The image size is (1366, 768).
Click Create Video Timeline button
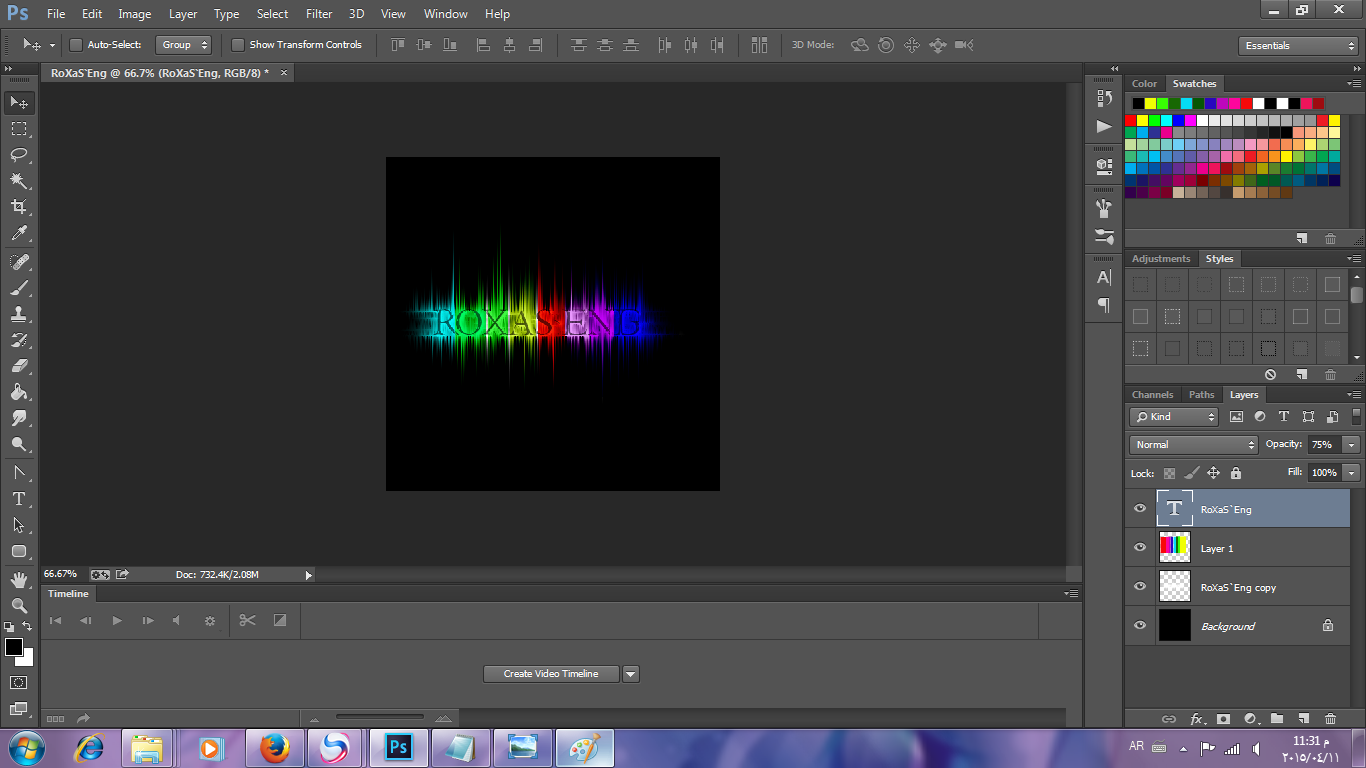pyautogui.click(x=551, y=674)
